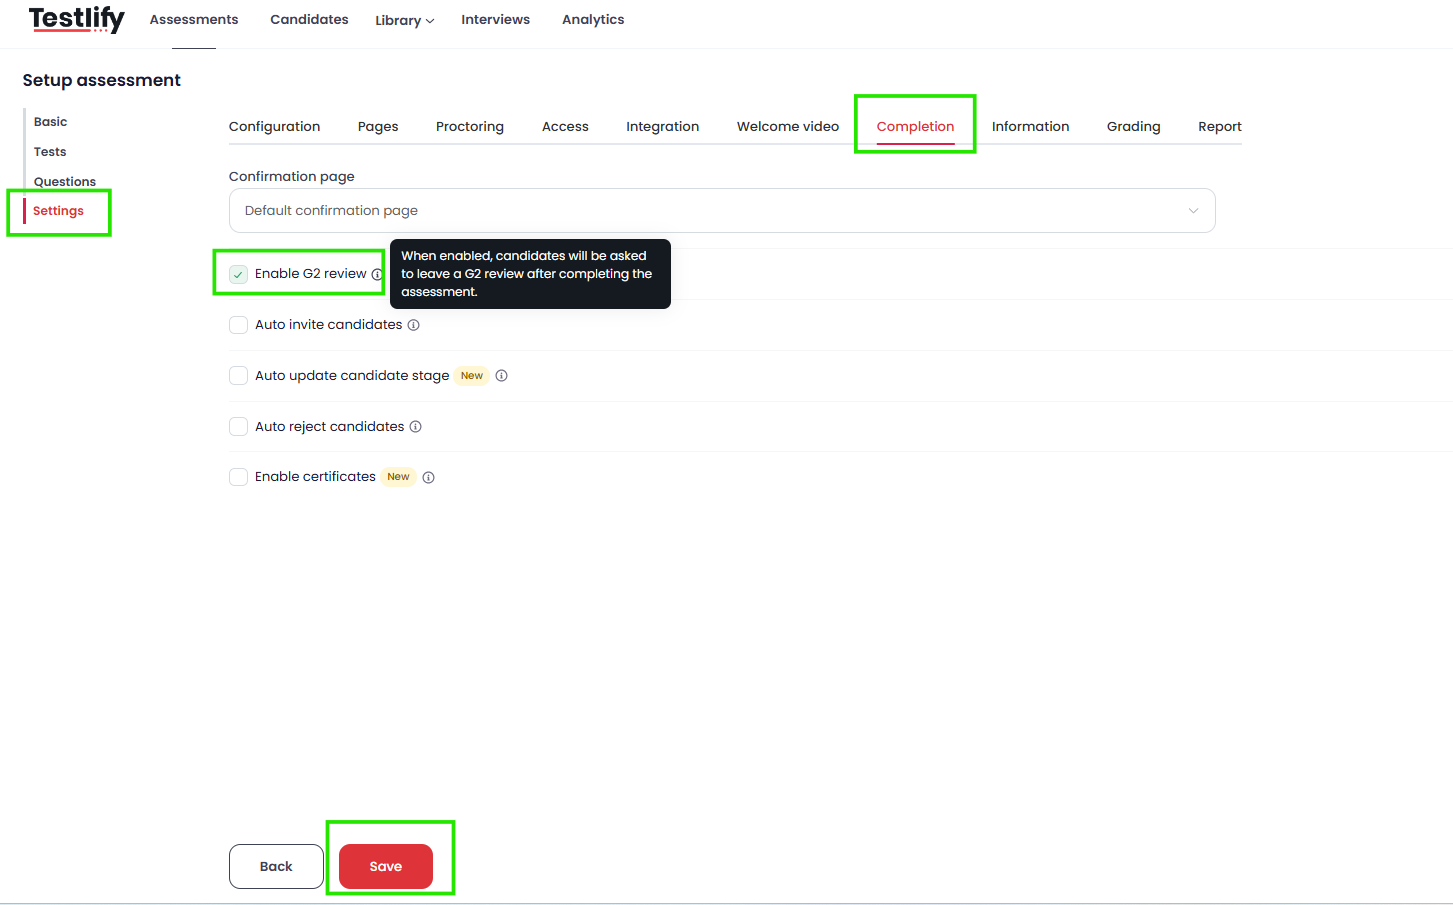
Task: Click the Setup assessment heading
Action: pos(102,80)
